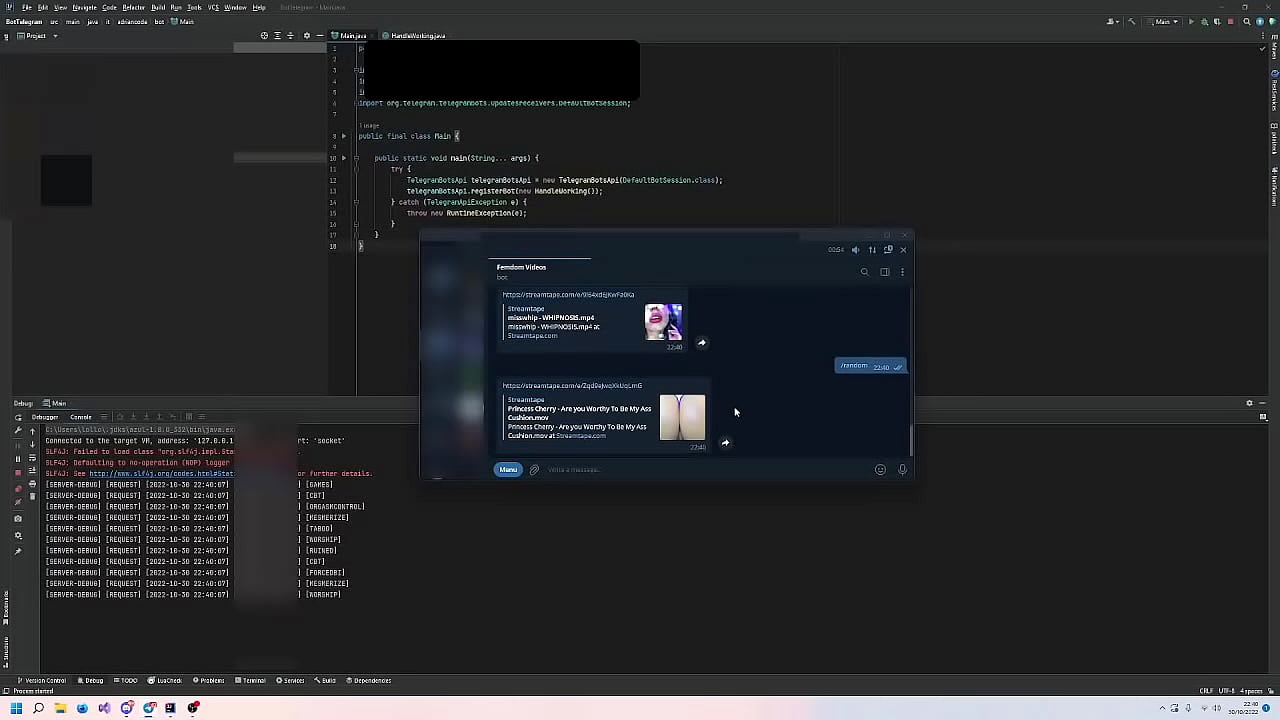The width and height of the screenshot is (1280, 720).
Task: Toggle the speaker volume icon in Telegram
Action: [855, 250]
